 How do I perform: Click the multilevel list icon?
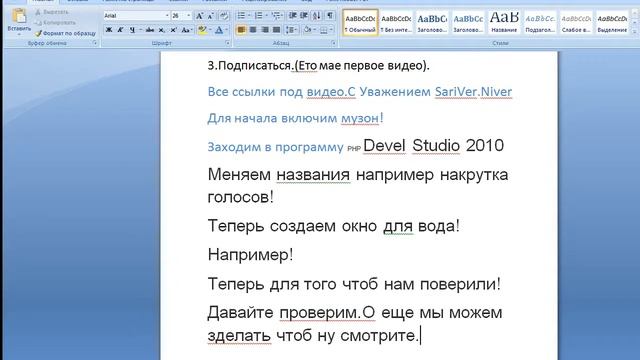pos(276,16)
